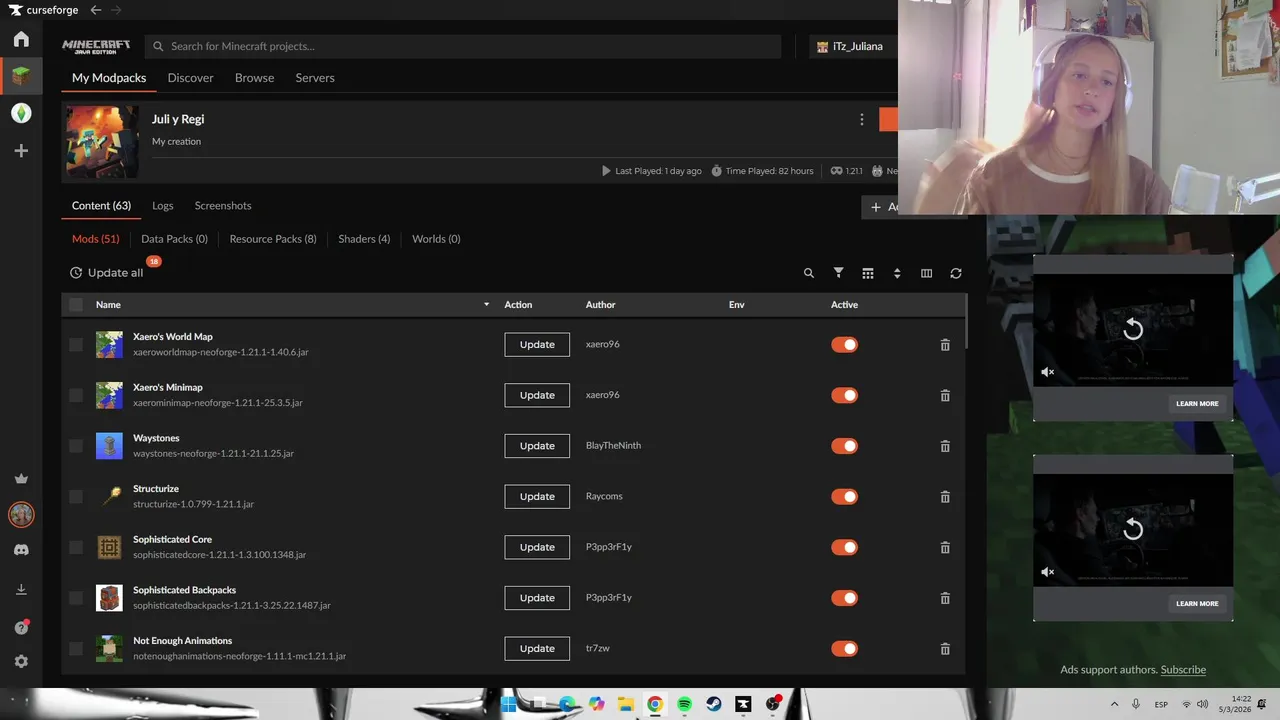Disable Not Enough Animations active toggle
The height and width of the screenshot is (720, 1280).
pos(844,649)
